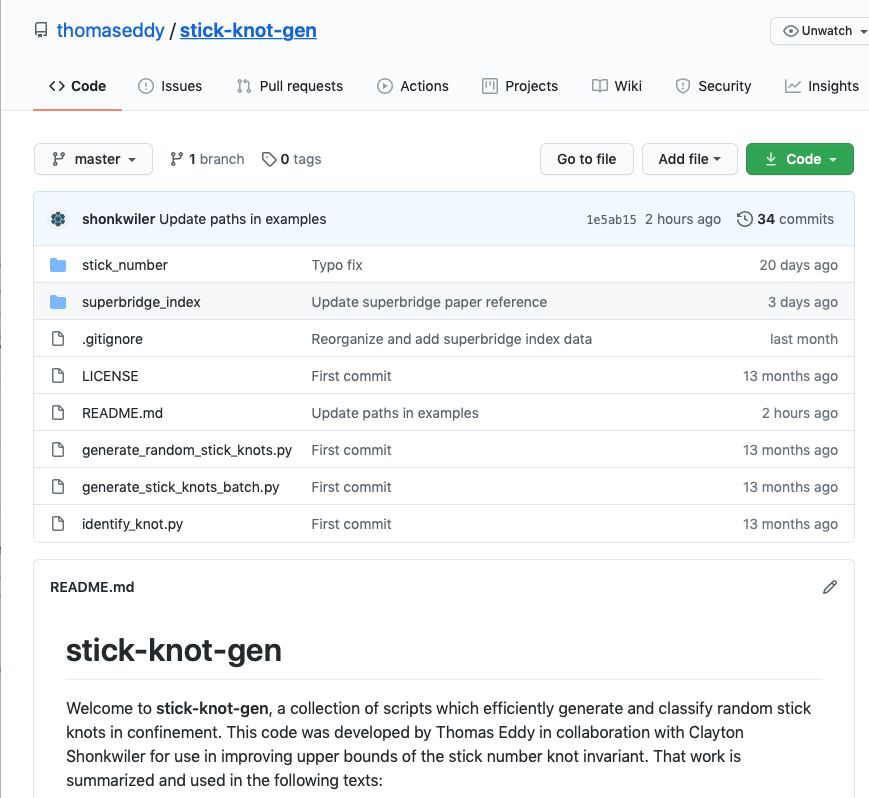View the 0 tags link
This screenshot has width=869, height=798.
click(292, 159)
